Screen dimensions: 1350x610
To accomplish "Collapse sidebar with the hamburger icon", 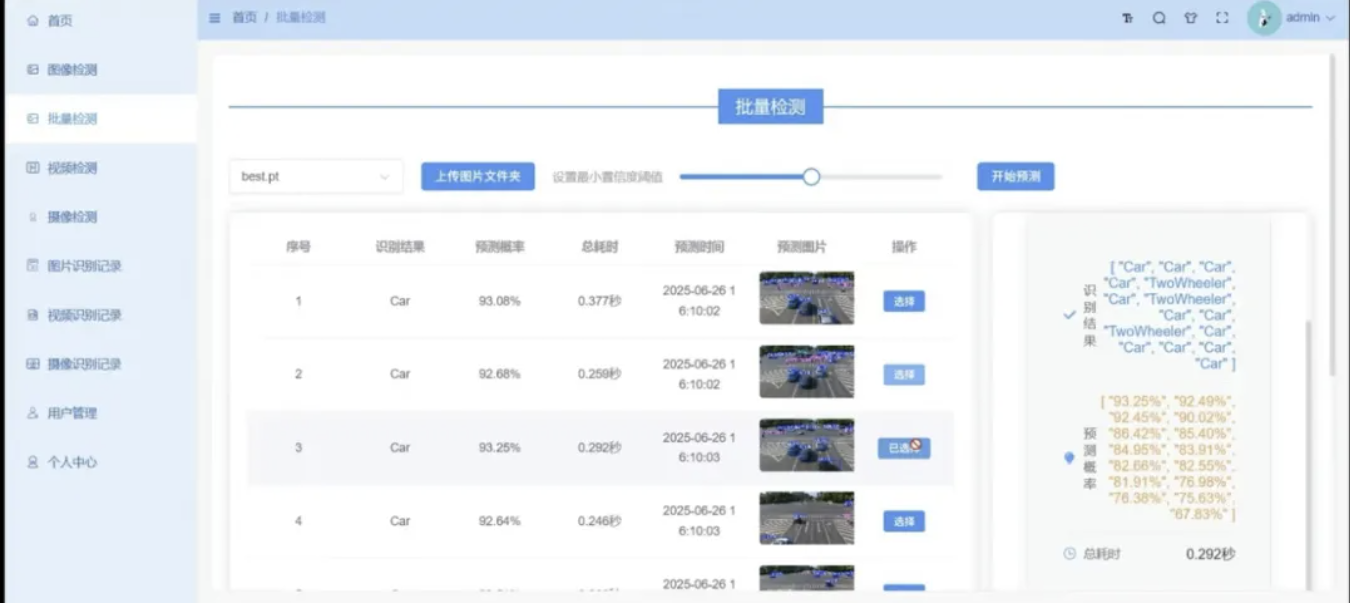I will click(215, 18).
